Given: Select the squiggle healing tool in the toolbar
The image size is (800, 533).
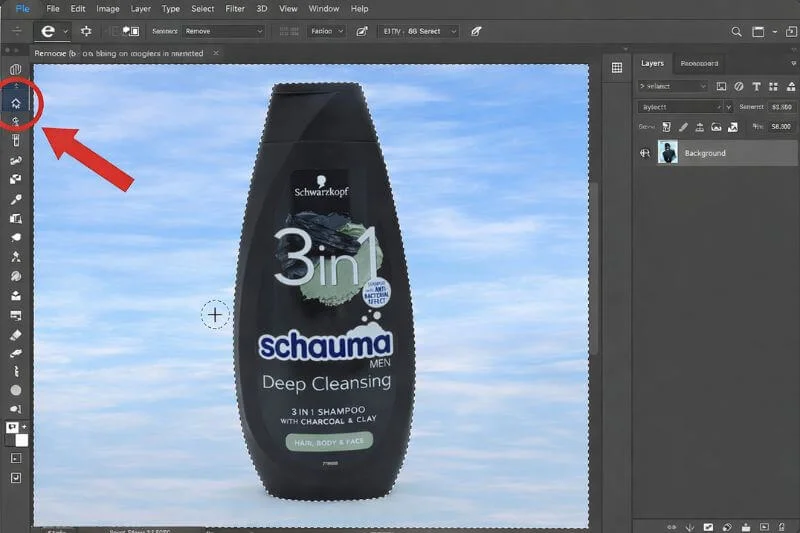Looking at the screenshot, I should 16,160.
